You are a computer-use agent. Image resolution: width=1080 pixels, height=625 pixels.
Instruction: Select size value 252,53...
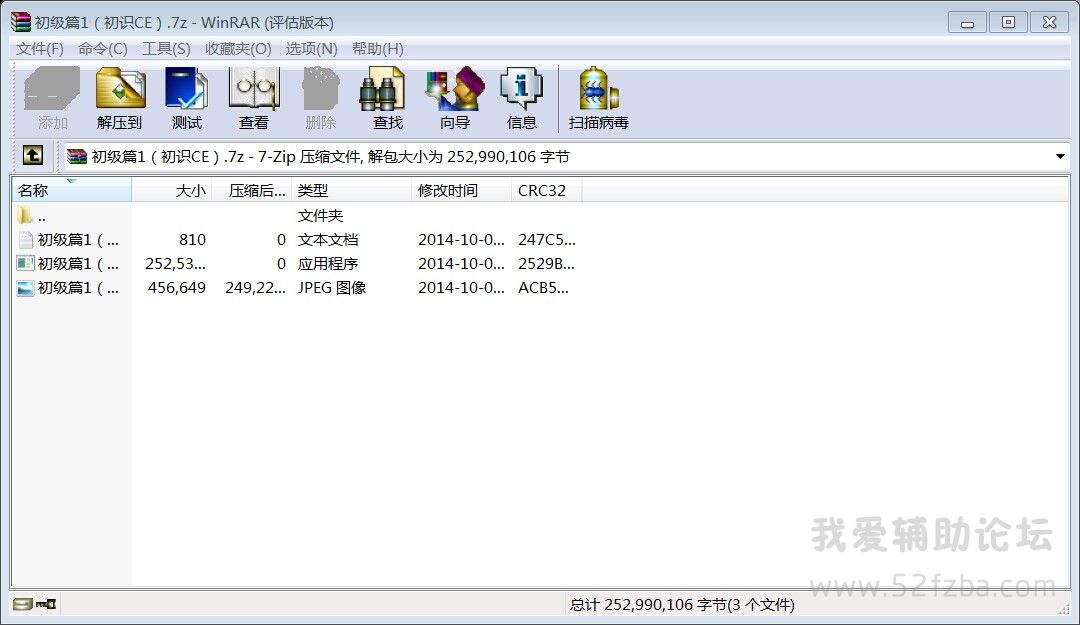176,264
